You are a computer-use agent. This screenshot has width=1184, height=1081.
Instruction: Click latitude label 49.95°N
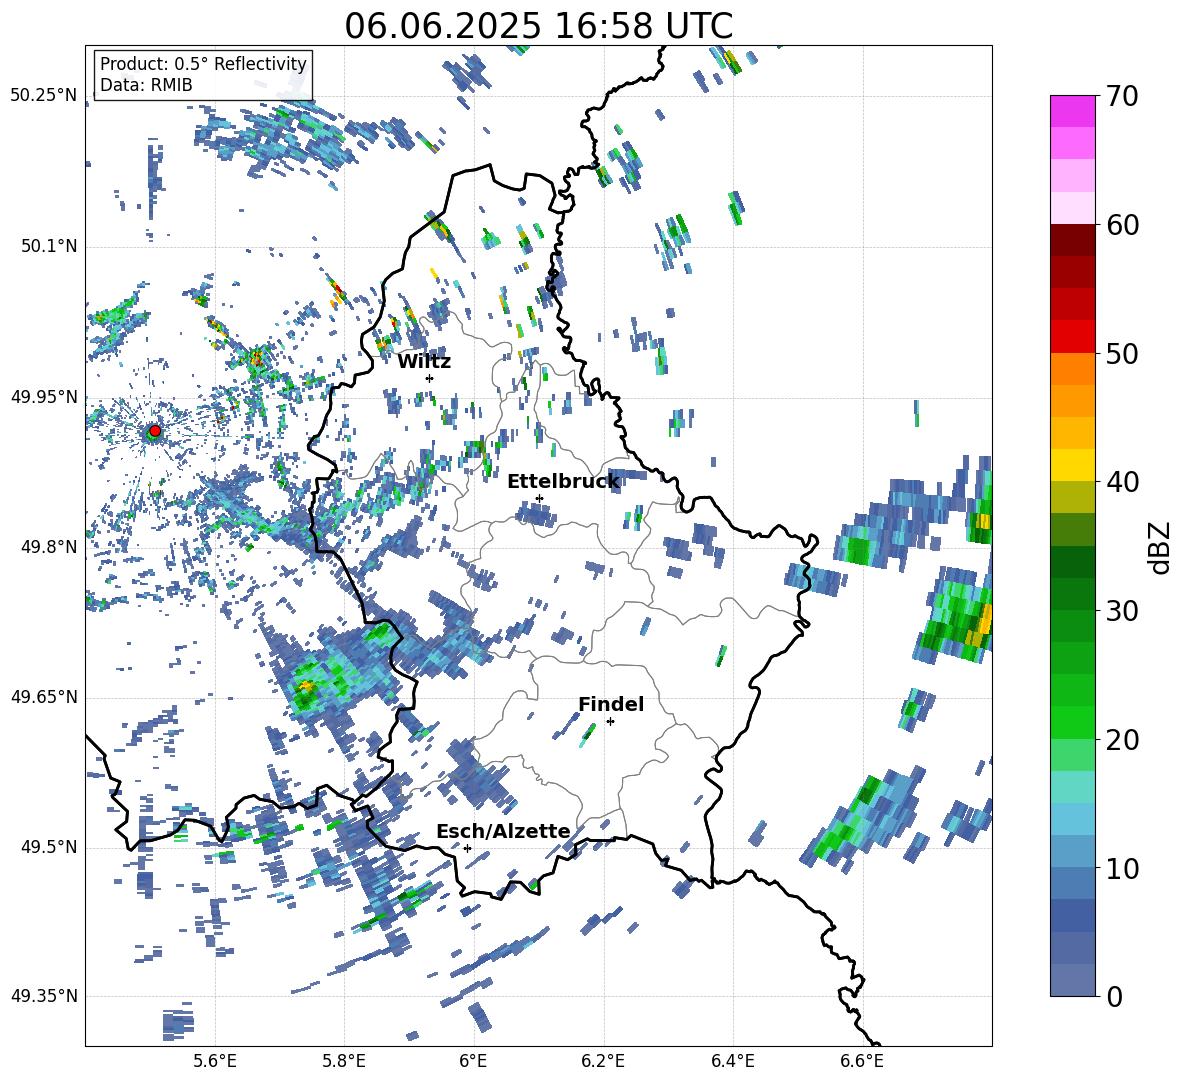(x=44, y=396)
